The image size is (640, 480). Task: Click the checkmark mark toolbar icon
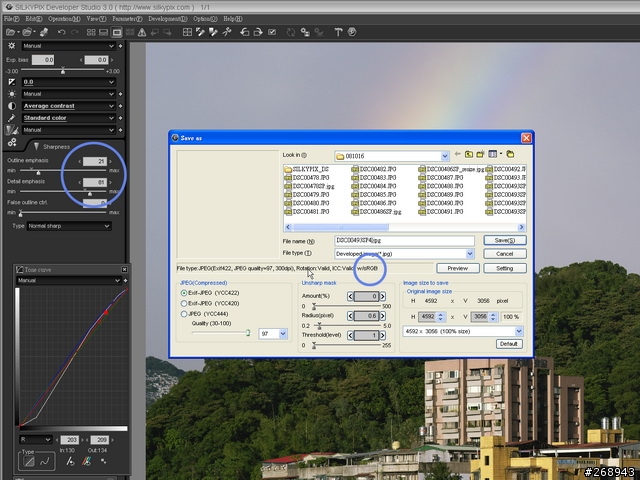click(272, 32)
